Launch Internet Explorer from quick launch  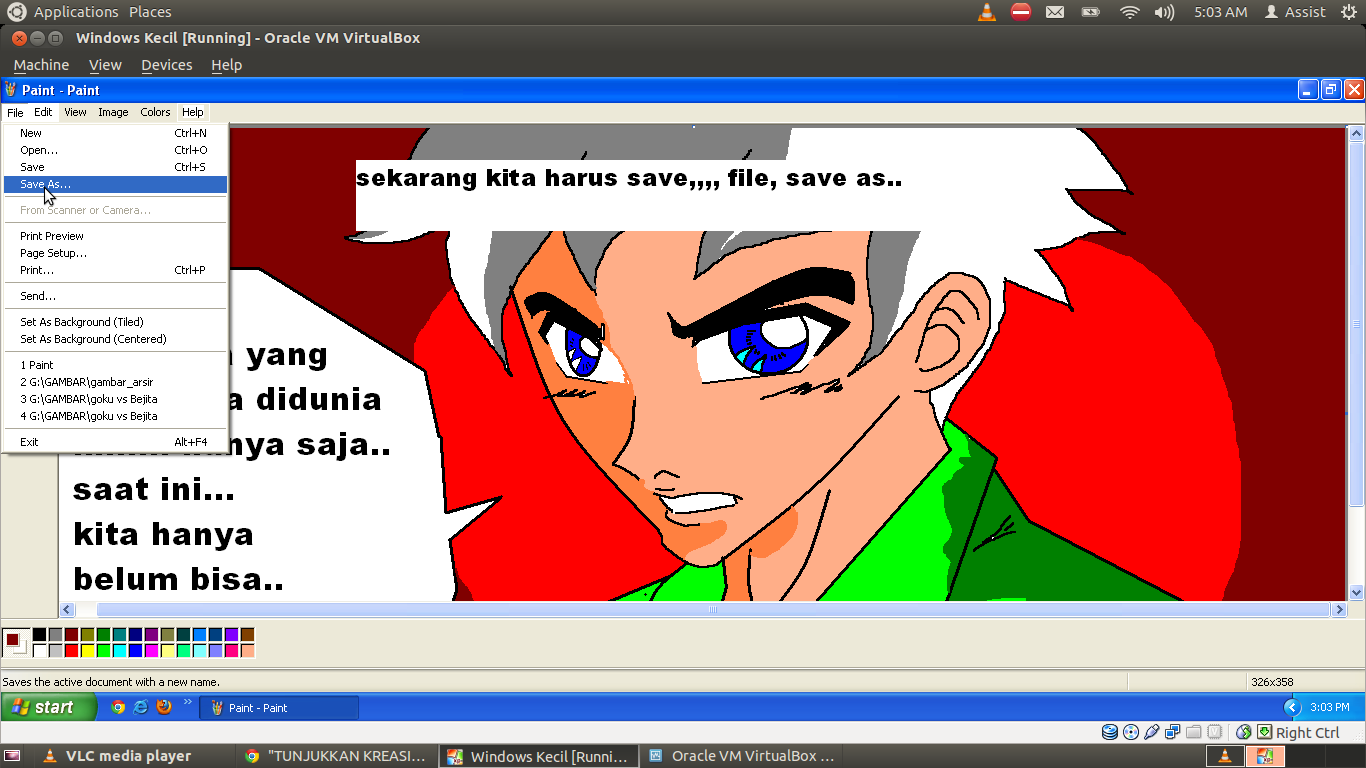click(x=141, y=707)
